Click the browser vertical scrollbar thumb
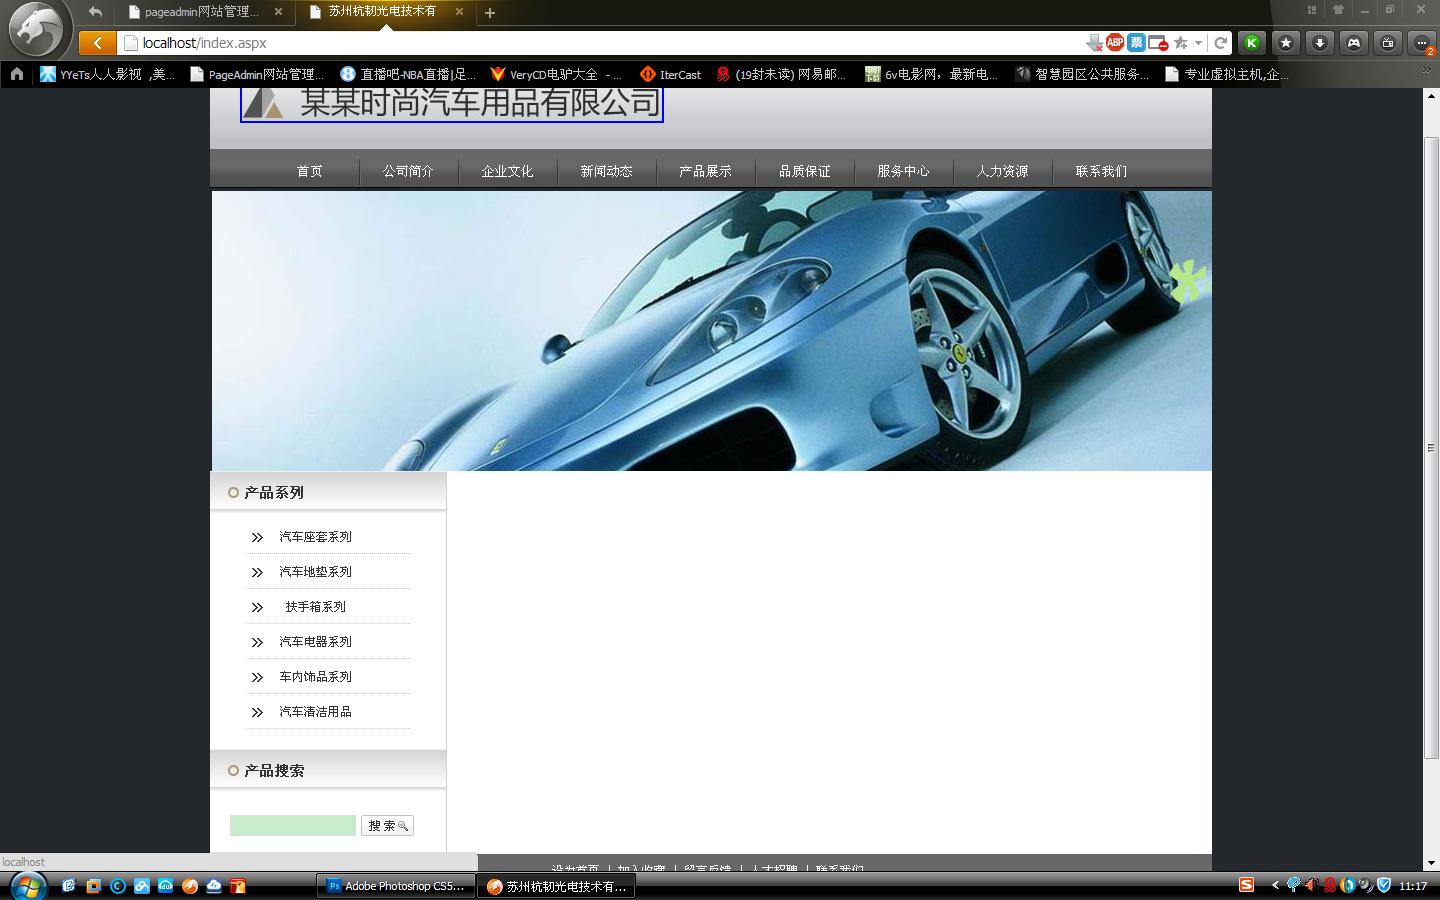The image size is (1440, 900). click(1431, 447)
